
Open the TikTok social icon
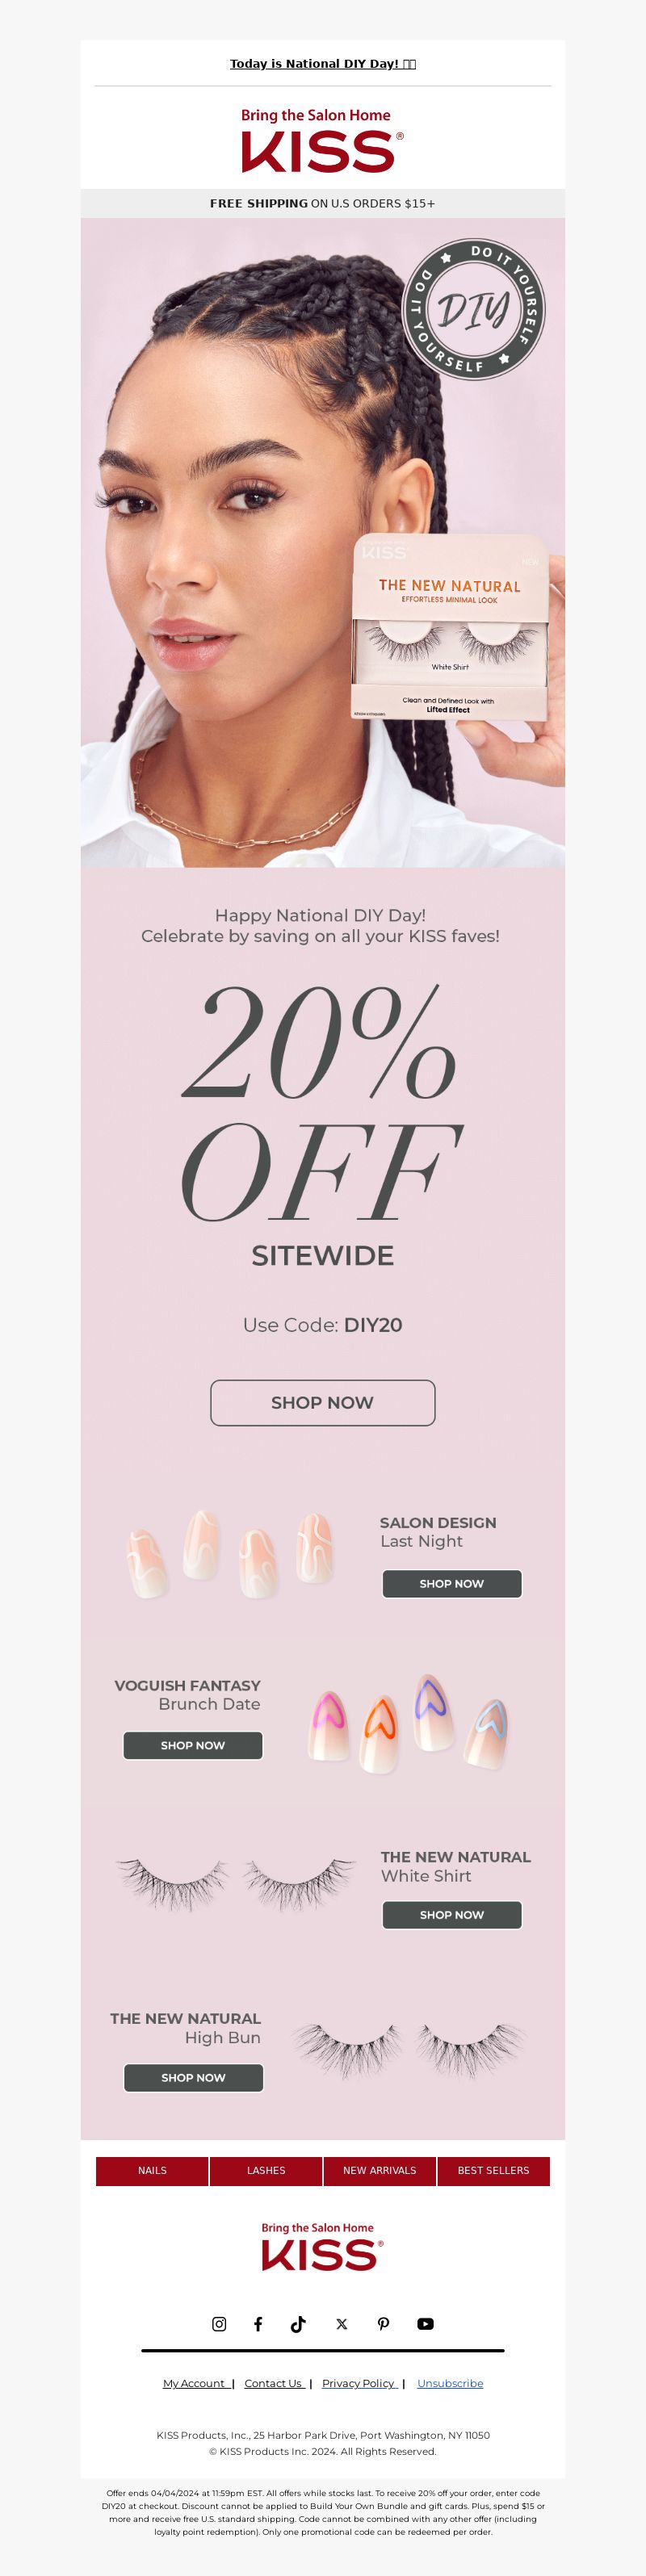click(298, 2324)
